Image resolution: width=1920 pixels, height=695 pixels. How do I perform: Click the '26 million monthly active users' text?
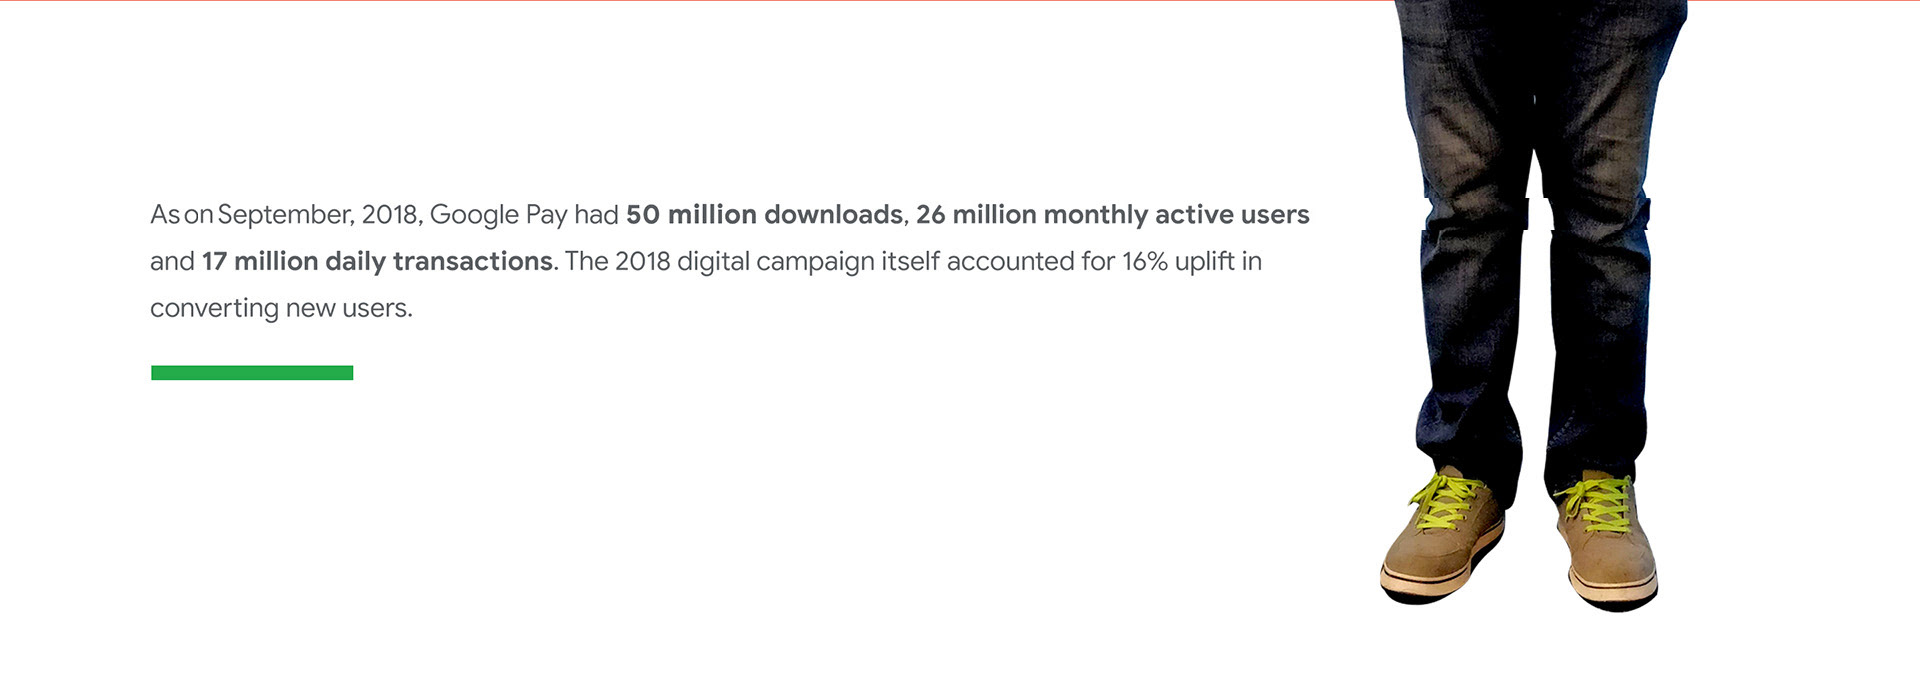pyautogui.click(x=1112, y=215)
